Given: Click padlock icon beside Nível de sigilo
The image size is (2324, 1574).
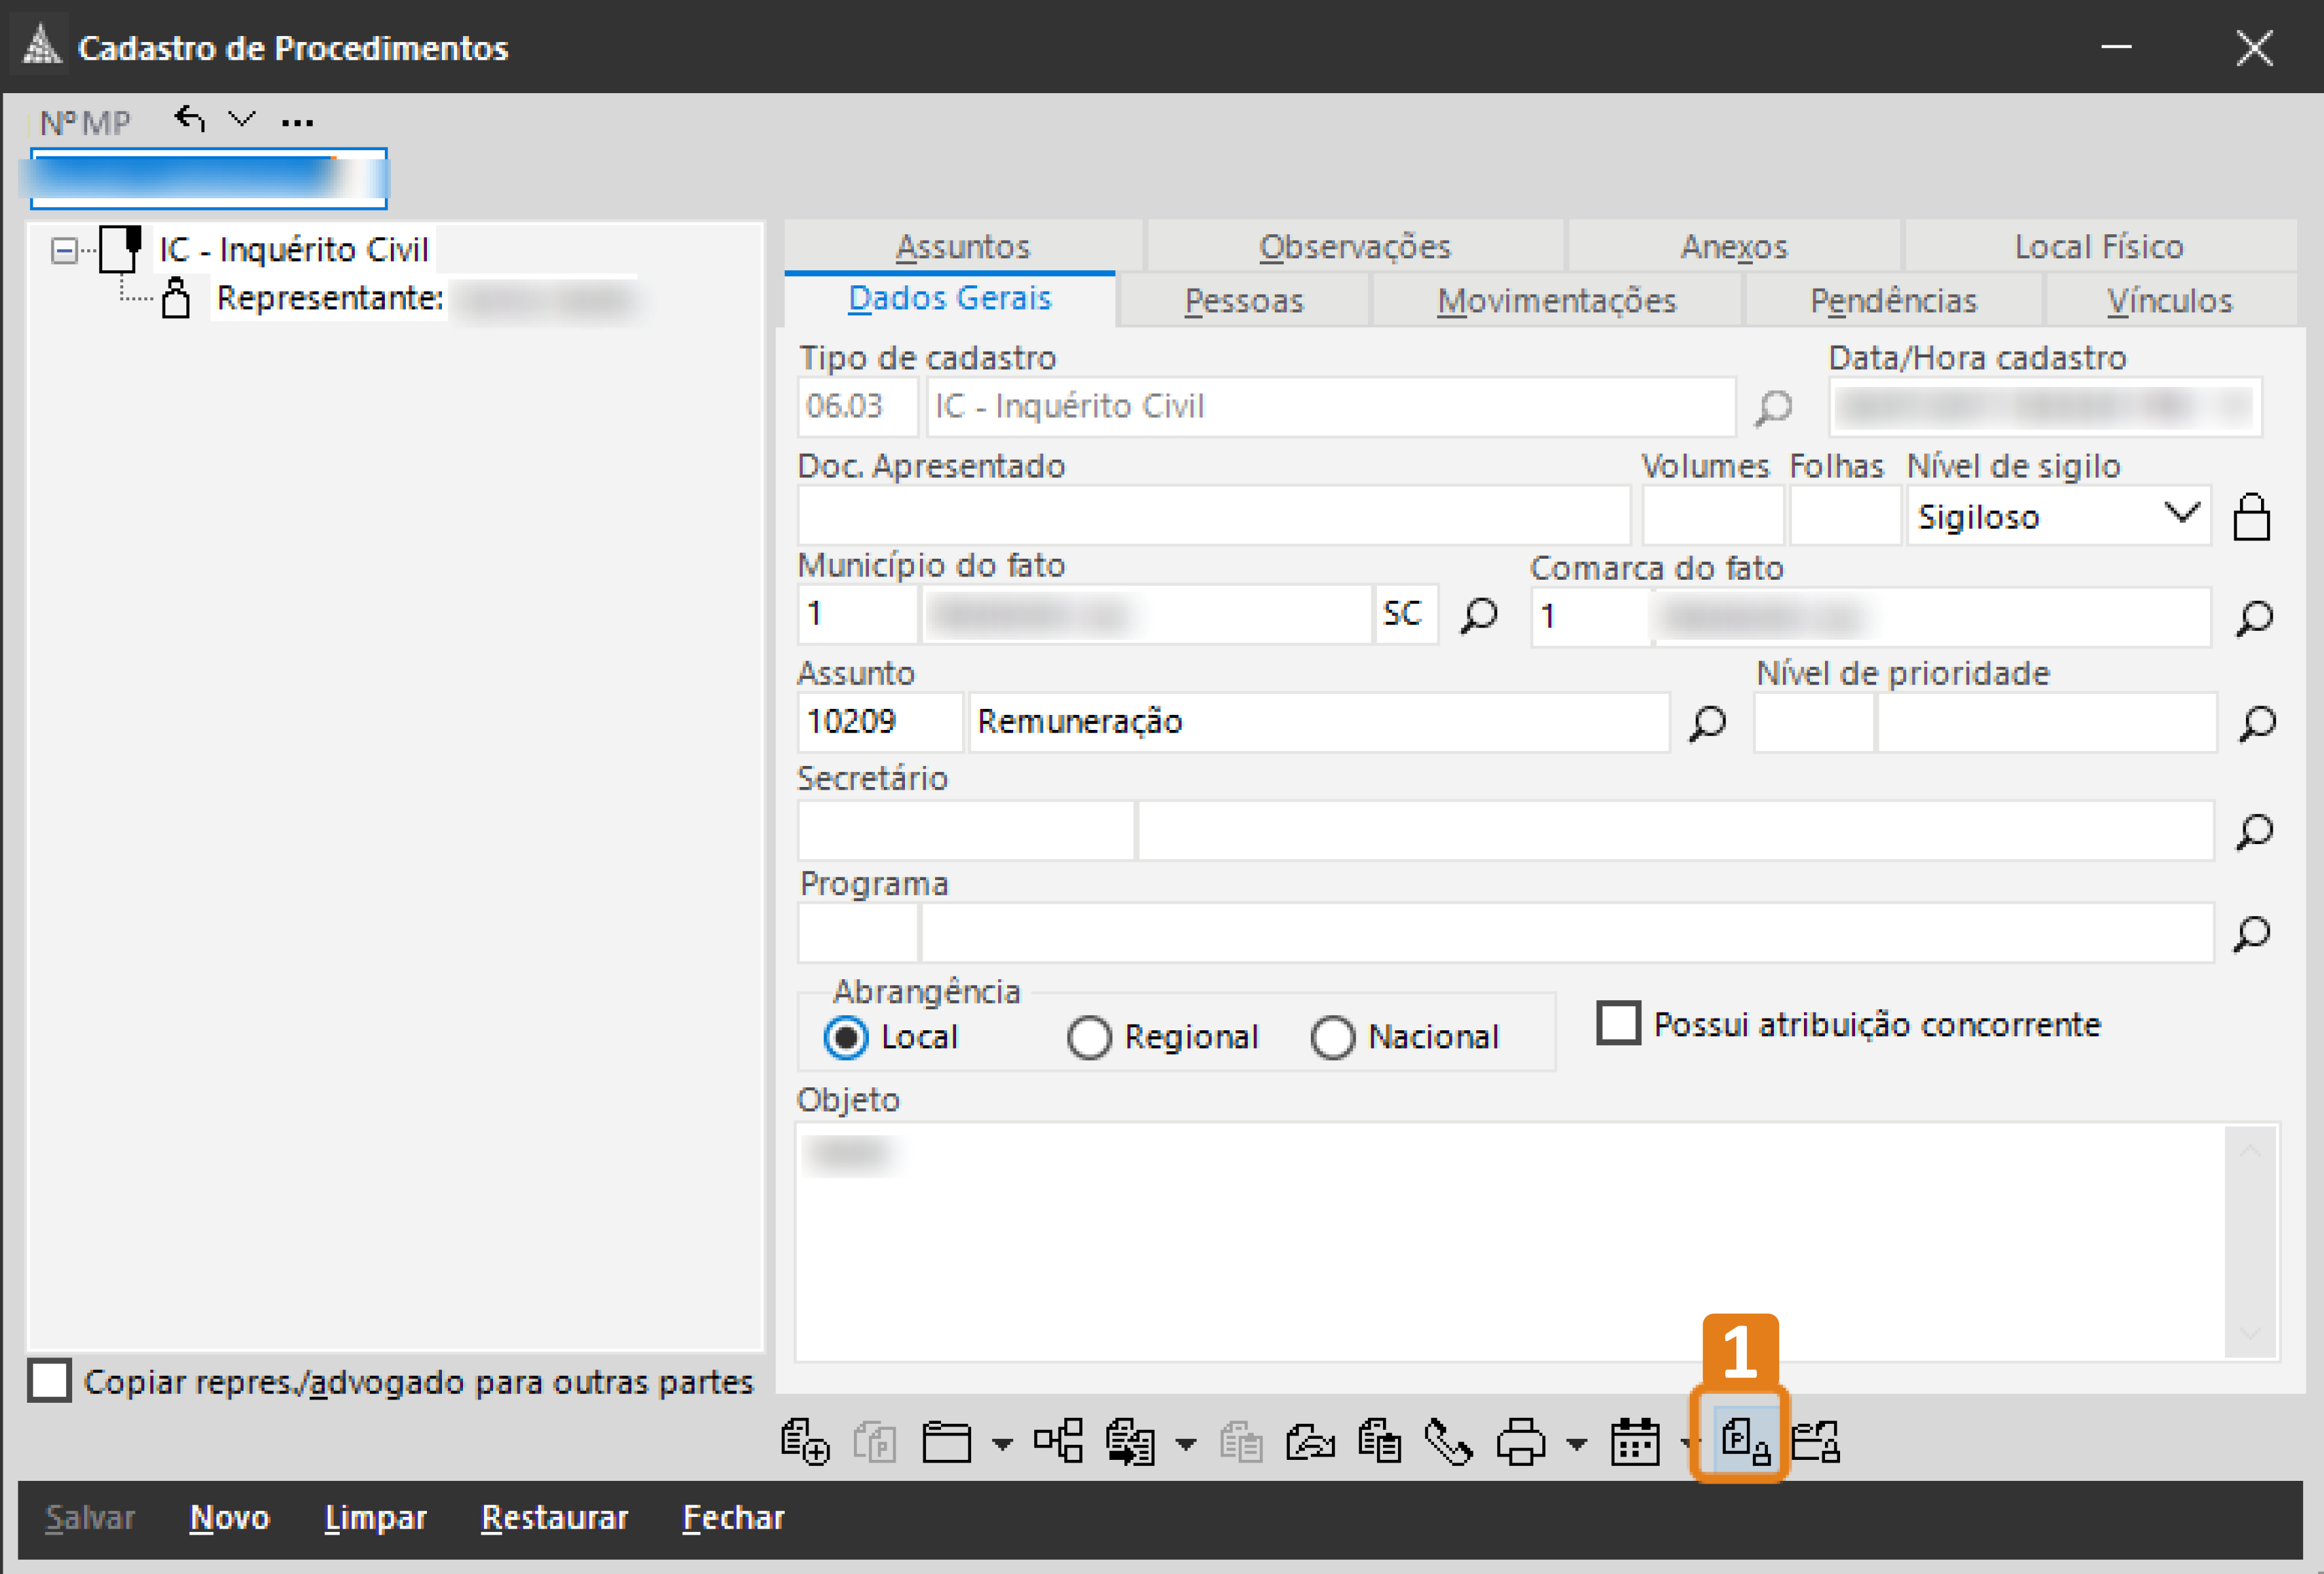Looking at the screenshot, I should coord(2251,517).
